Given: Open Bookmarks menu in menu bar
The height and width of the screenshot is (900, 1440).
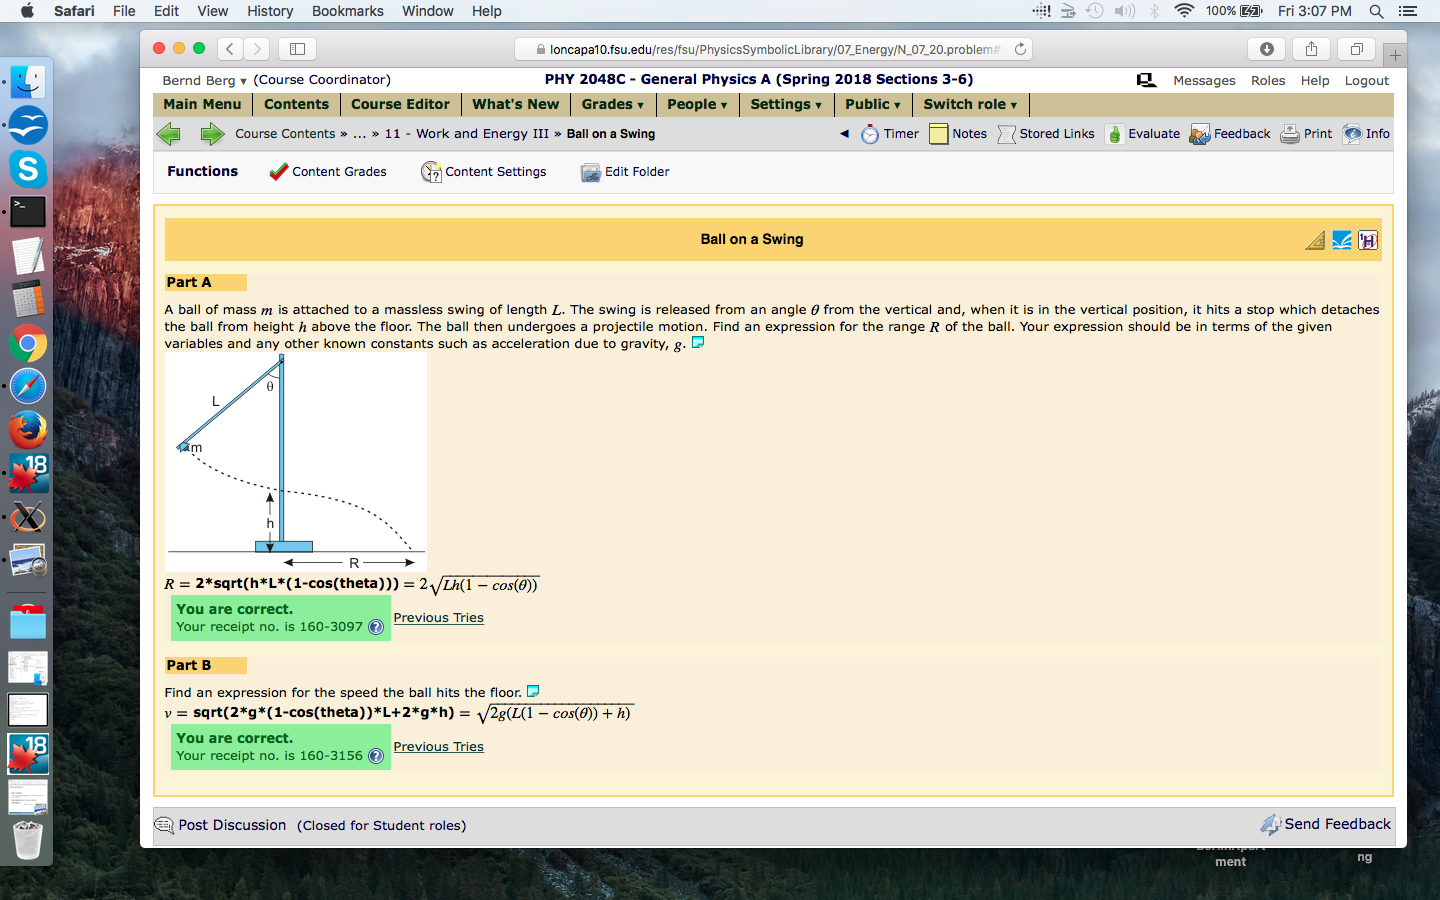Looking at the screenshot, I should 347,11.
